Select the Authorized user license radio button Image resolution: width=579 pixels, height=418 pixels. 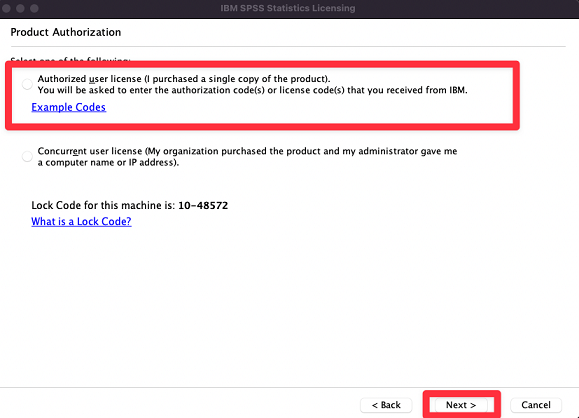[x=27, y=84]
